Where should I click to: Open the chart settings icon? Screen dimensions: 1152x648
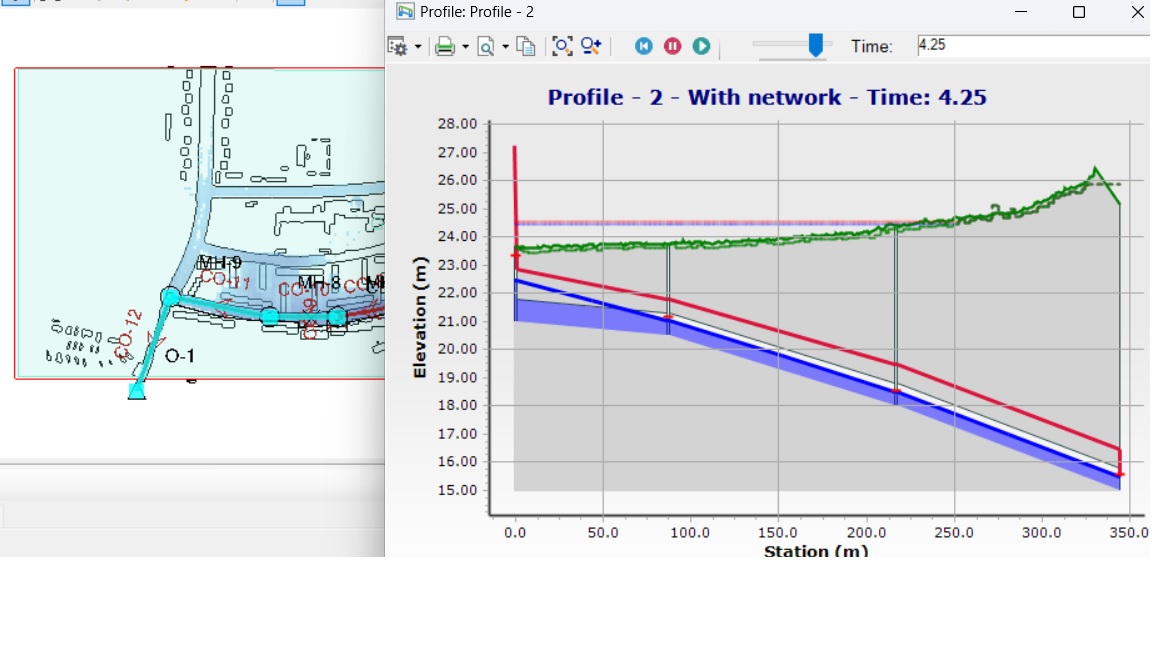pyautogui.click(x=398, y=46)
